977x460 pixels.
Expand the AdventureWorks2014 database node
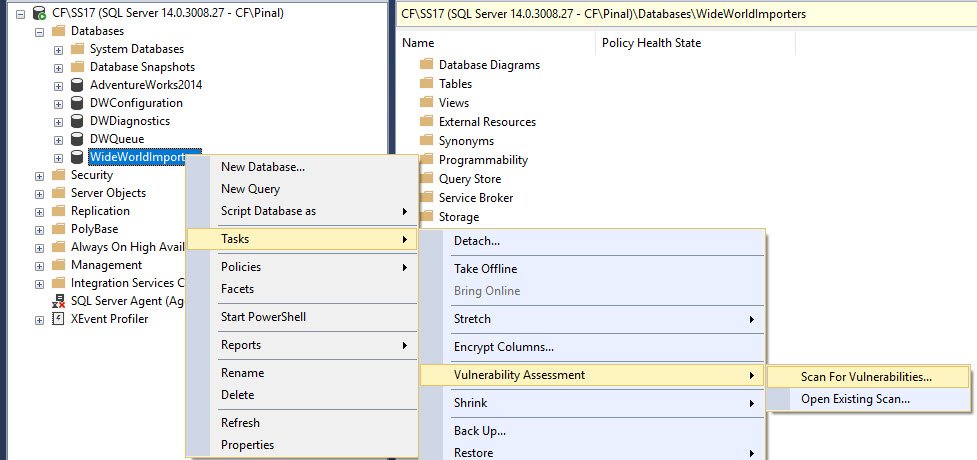pyautogui.click(x=59, y=86)
